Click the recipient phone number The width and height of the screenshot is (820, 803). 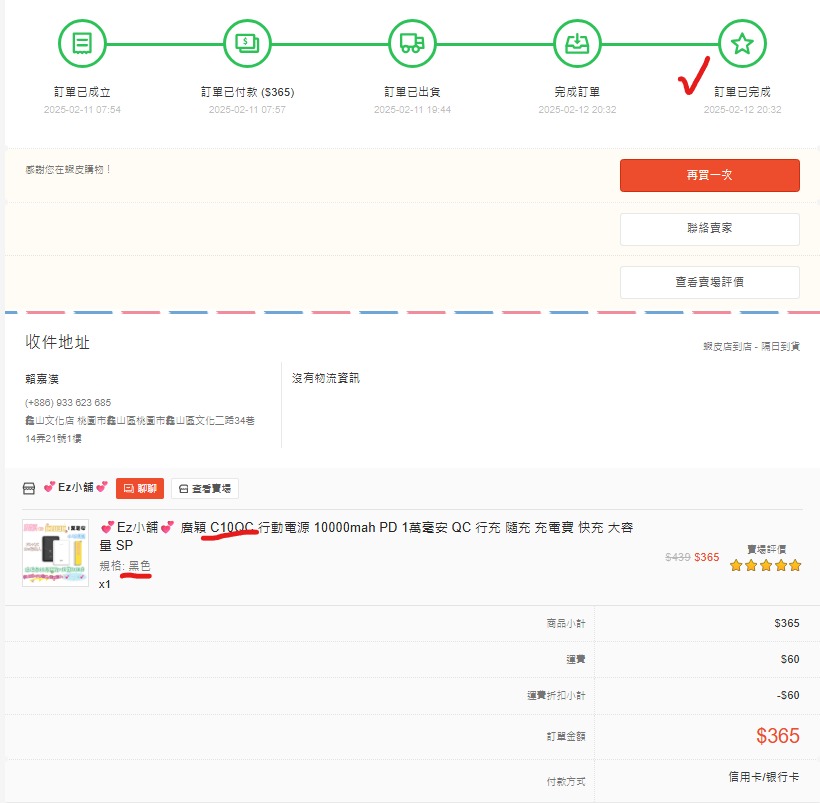point(68,403)
